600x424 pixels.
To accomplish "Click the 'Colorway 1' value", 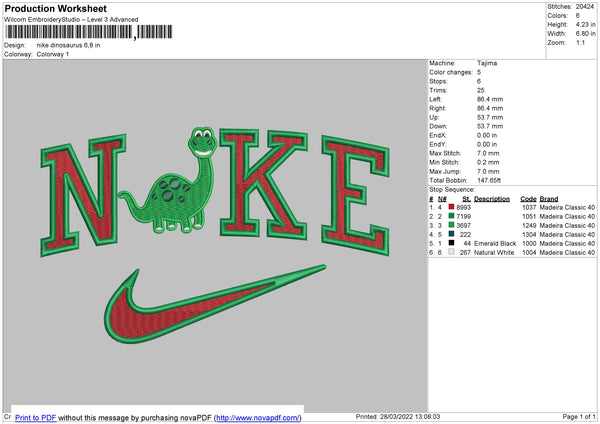I will (53, 54).
